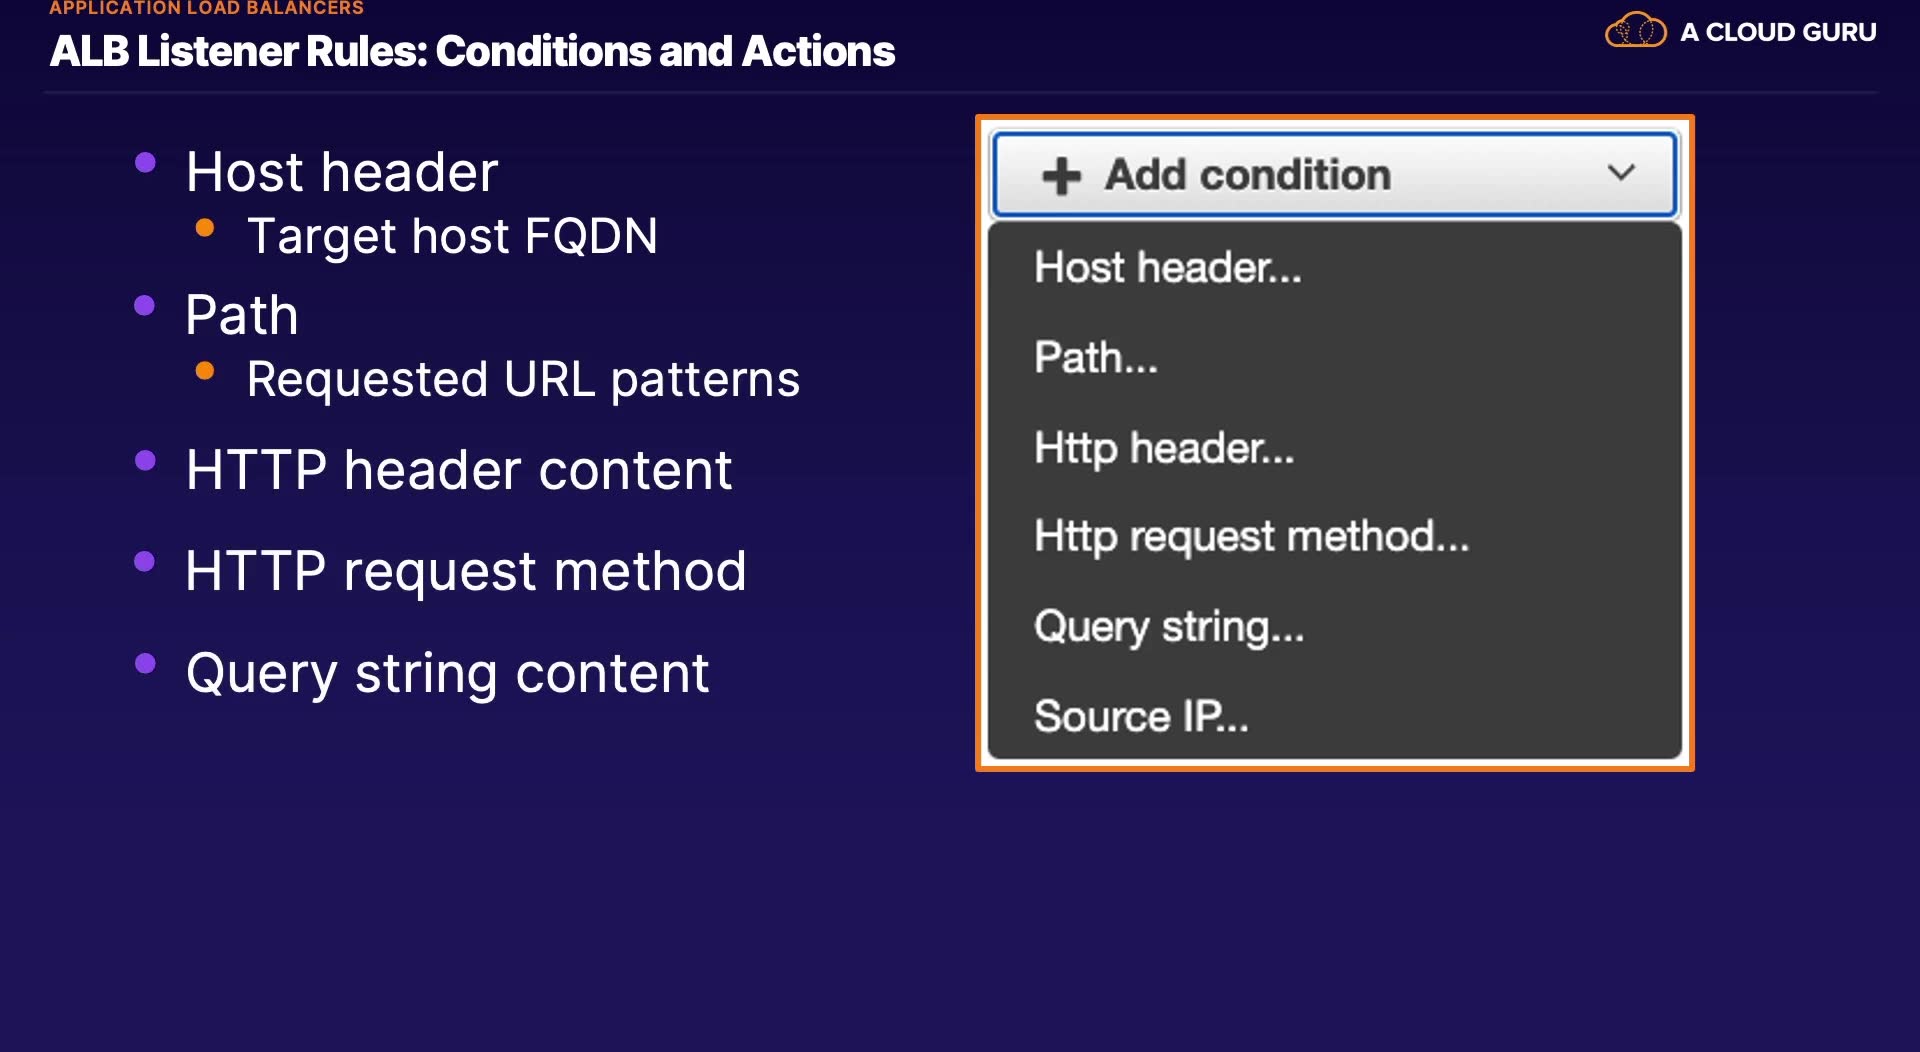Click the "Path" bullet point on the slide
The image size is (1920, 1052).
click(242, 315)
